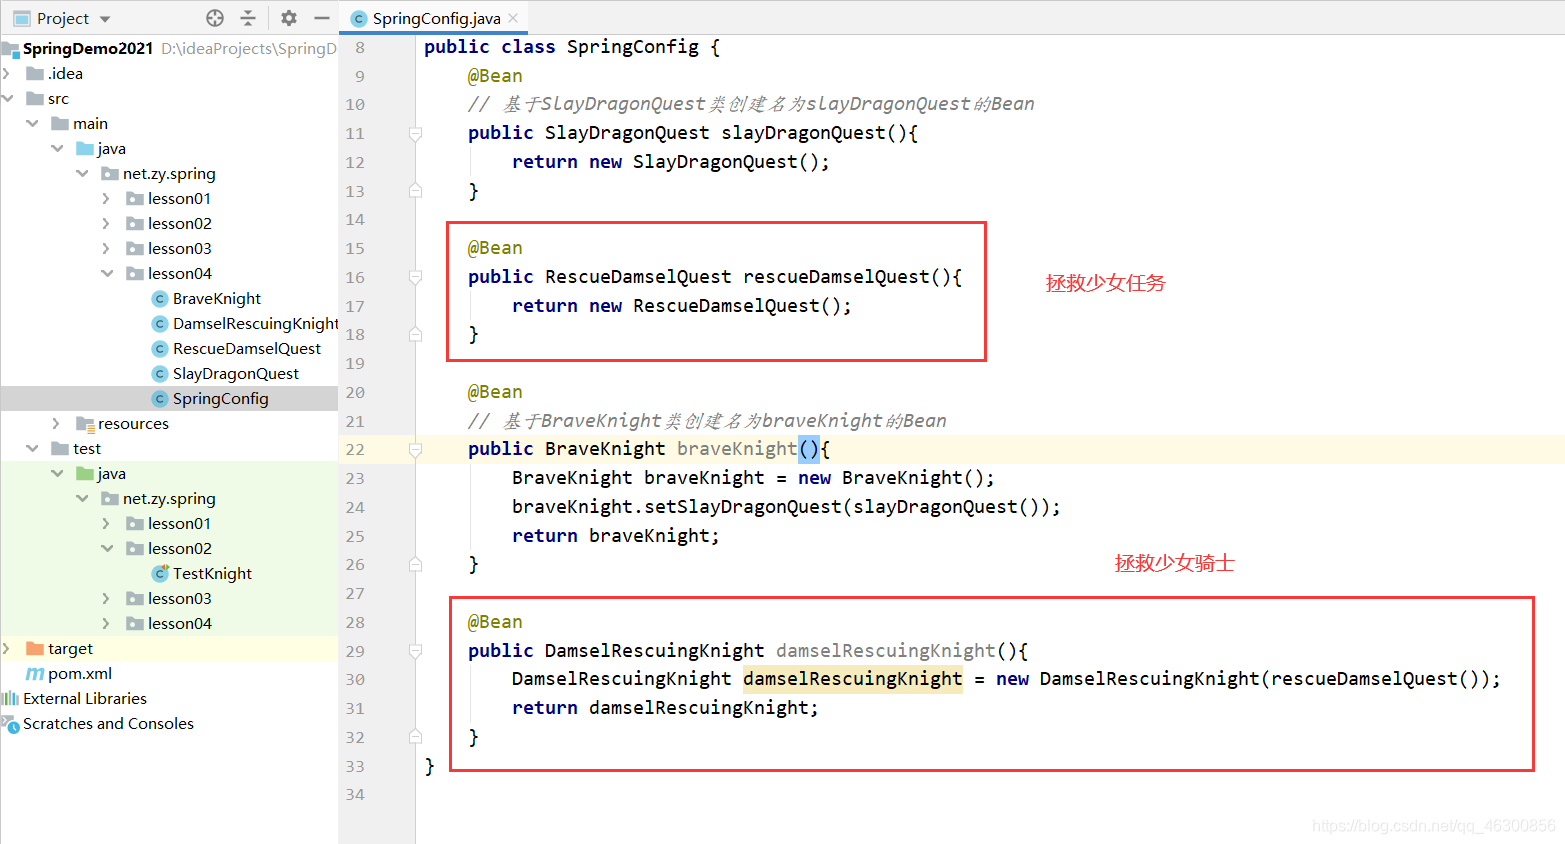Expand the lesson01 package under test
The image size is (1565, 844).
pos(107,523)
